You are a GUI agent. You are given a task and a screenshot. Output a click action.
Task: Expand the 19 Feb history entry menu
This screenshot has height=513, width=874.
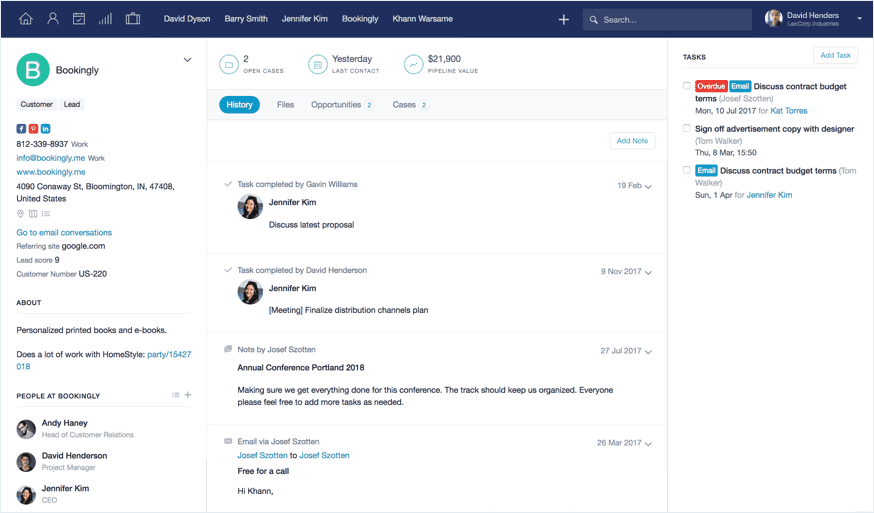(x=649, y=187)
